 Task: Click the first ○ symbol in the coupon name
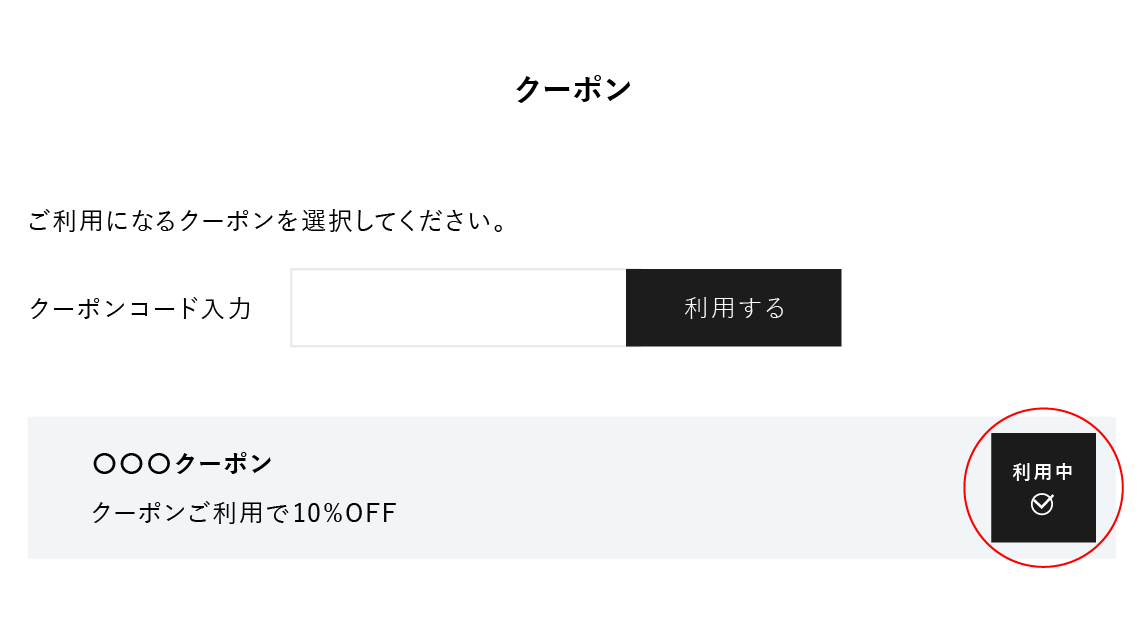[105, 464]
